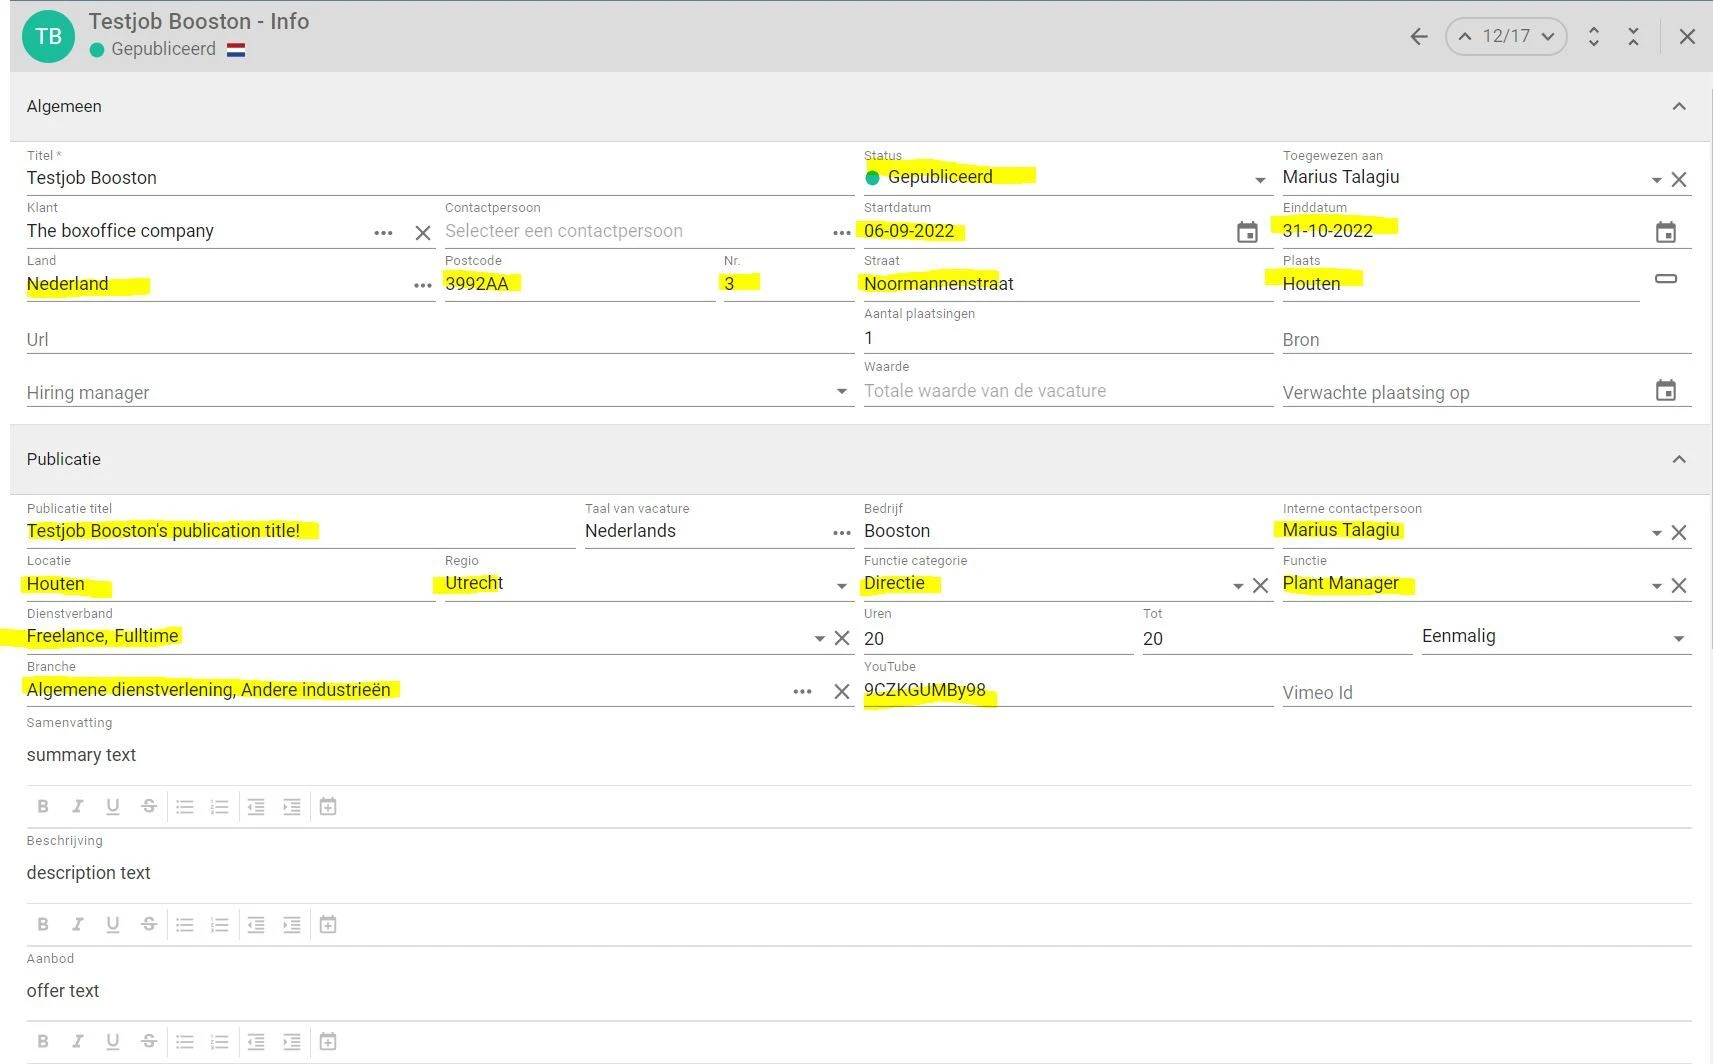Open Contactpersoon lookup with three dots
1713x1064 pixels.
(x=841, y=233)
